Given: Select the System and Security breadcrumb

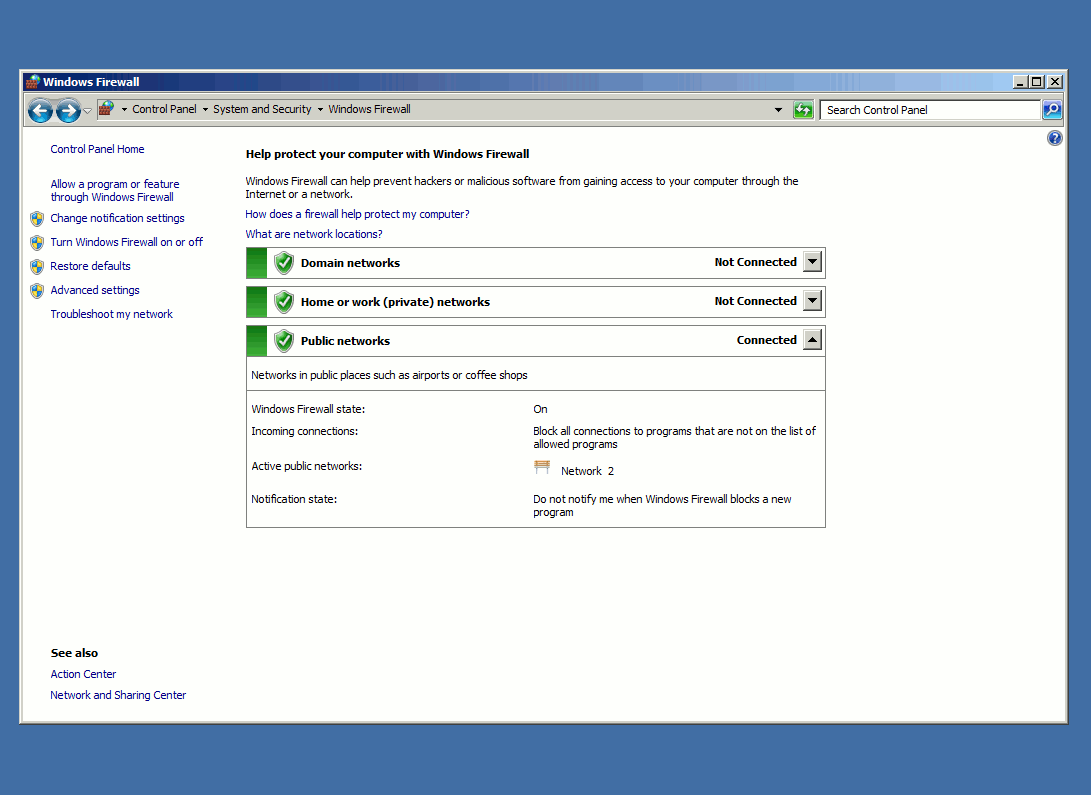Looking at the screenshot, I should coord(262,109).
